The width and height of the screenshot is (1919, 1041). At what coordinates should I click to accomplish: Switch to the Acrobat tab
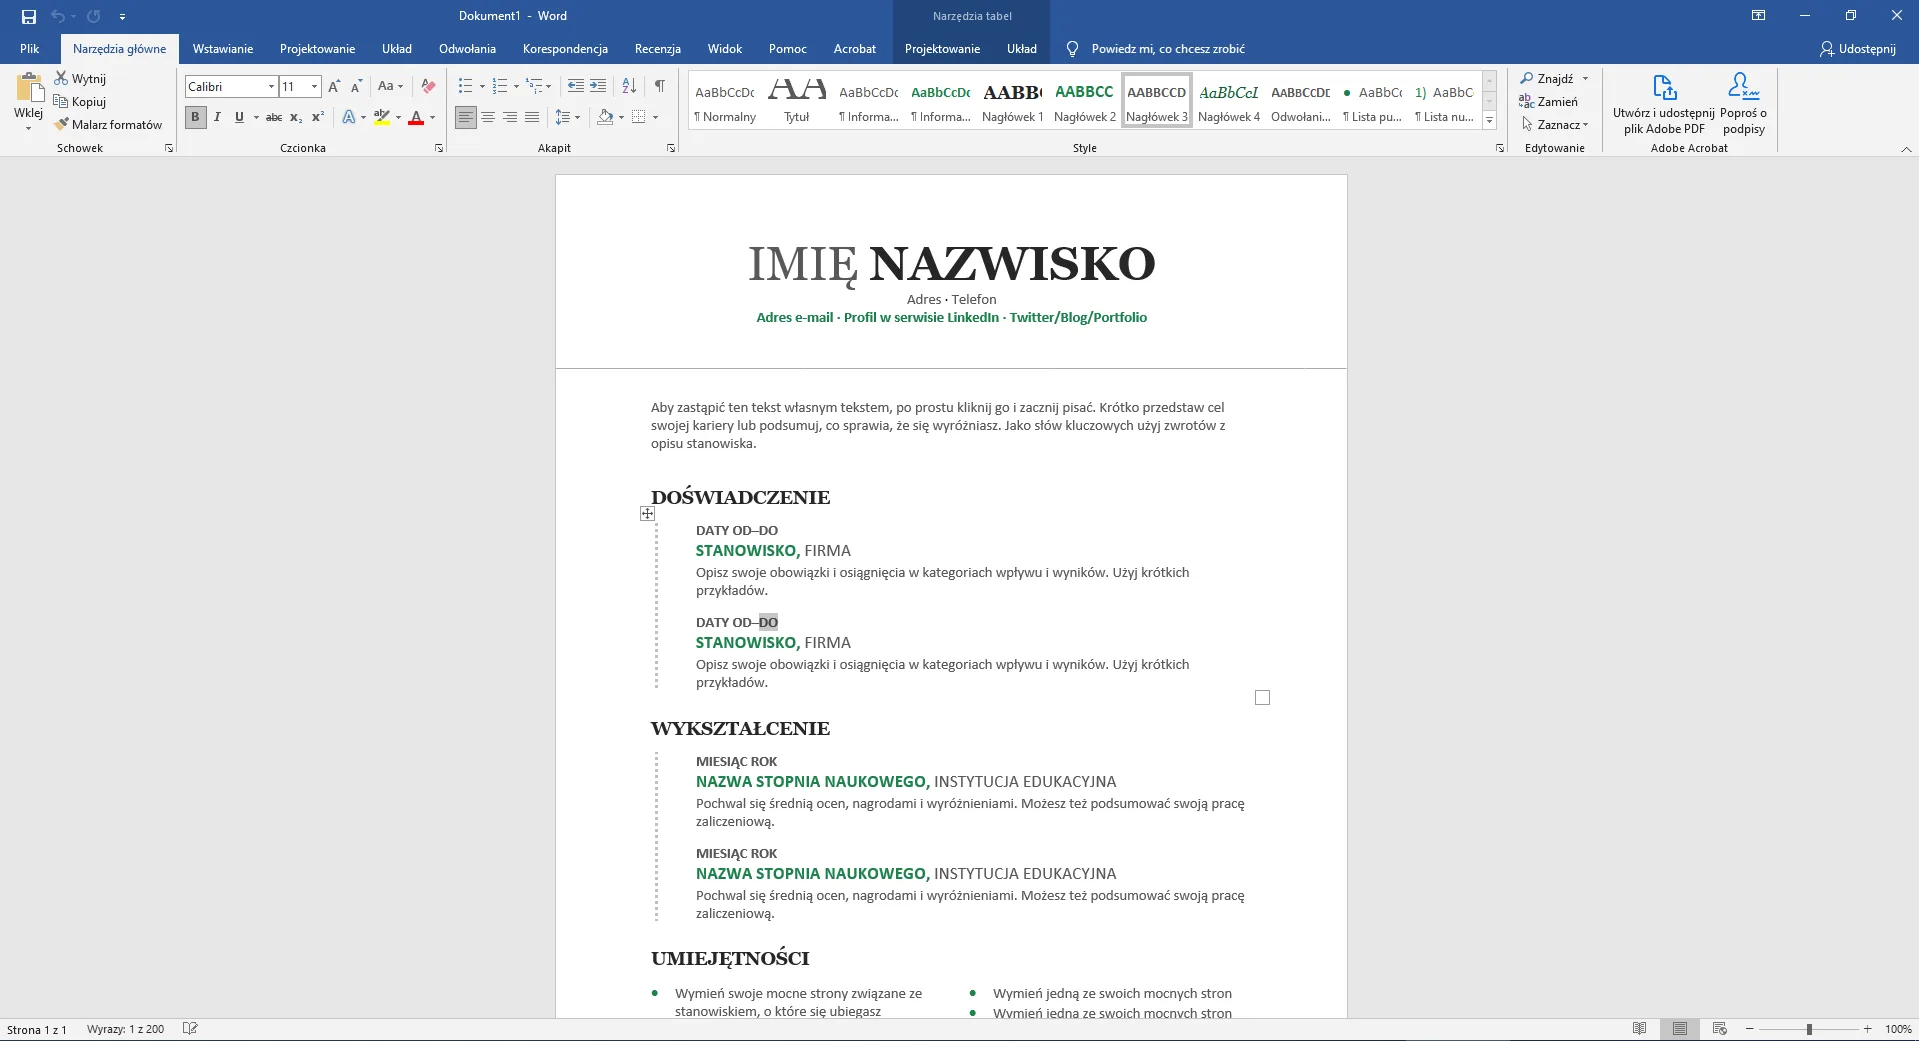point(855,48)
